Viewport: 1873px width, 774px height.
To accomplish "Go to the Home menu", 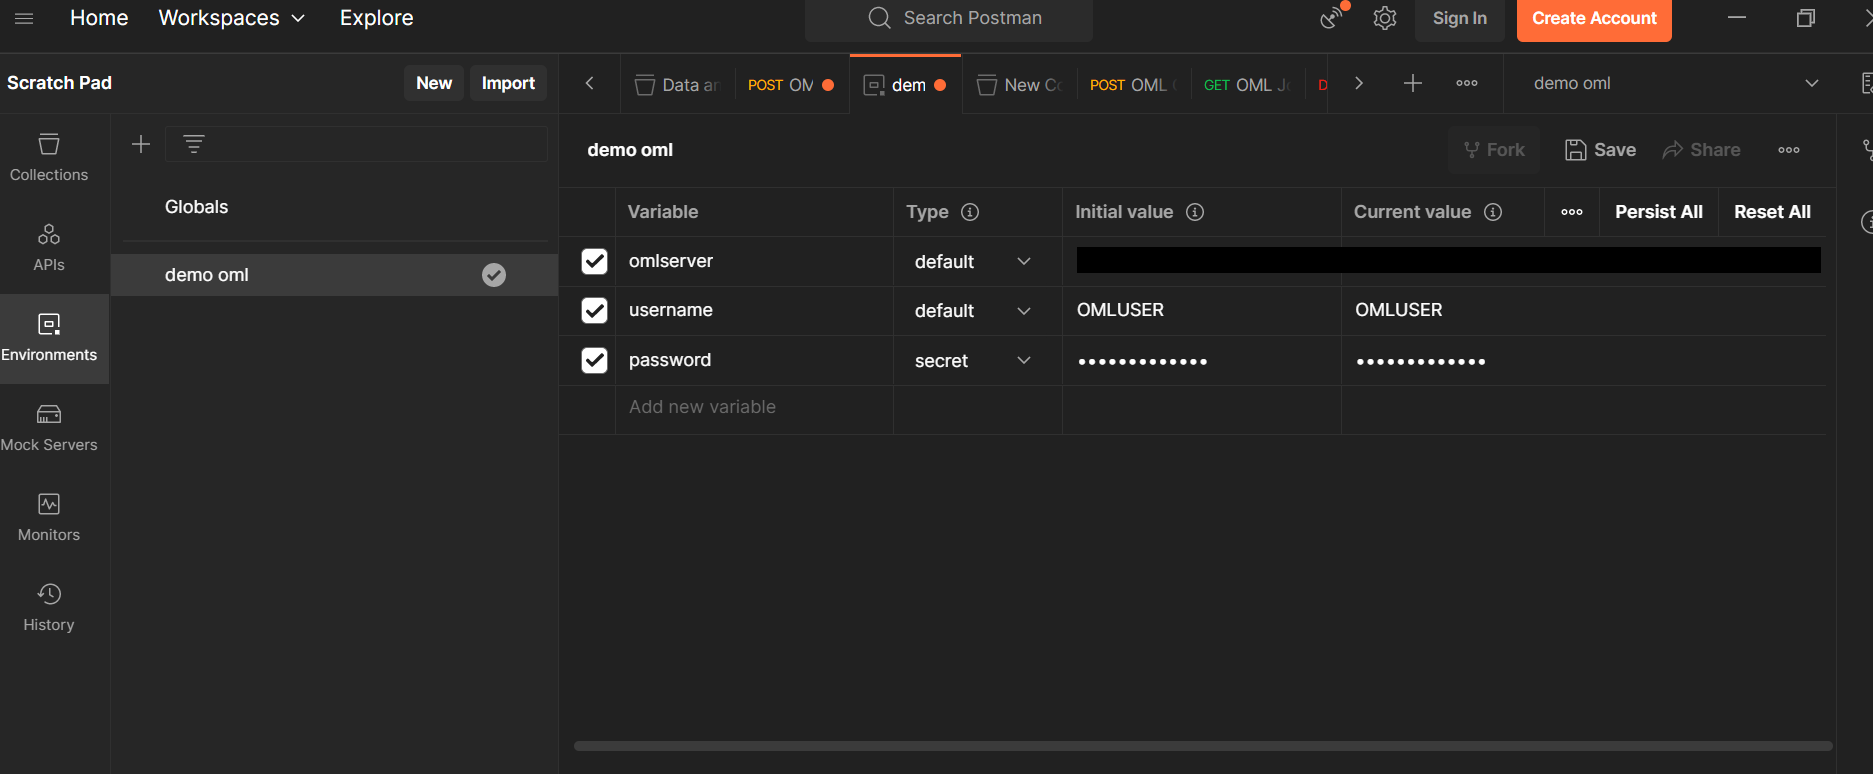I will point(99,18).
